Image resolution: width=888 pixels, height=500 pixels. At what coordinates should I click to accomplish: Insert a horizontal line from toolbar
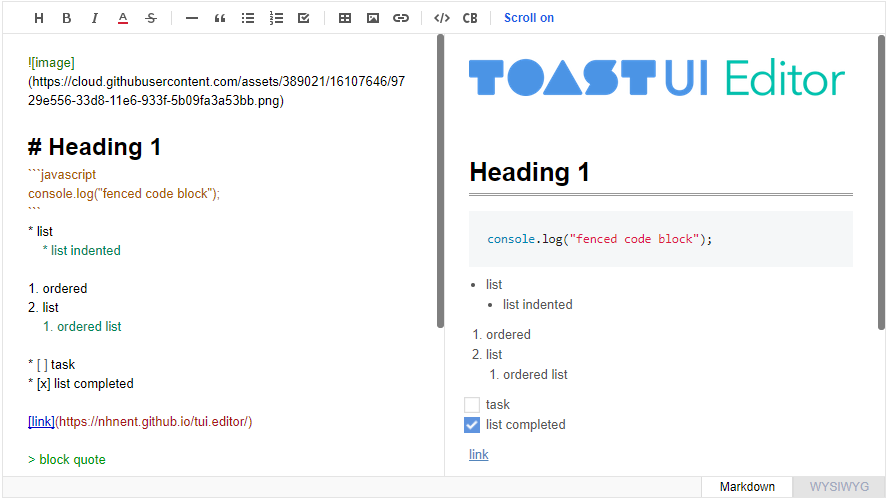point(192,18)
